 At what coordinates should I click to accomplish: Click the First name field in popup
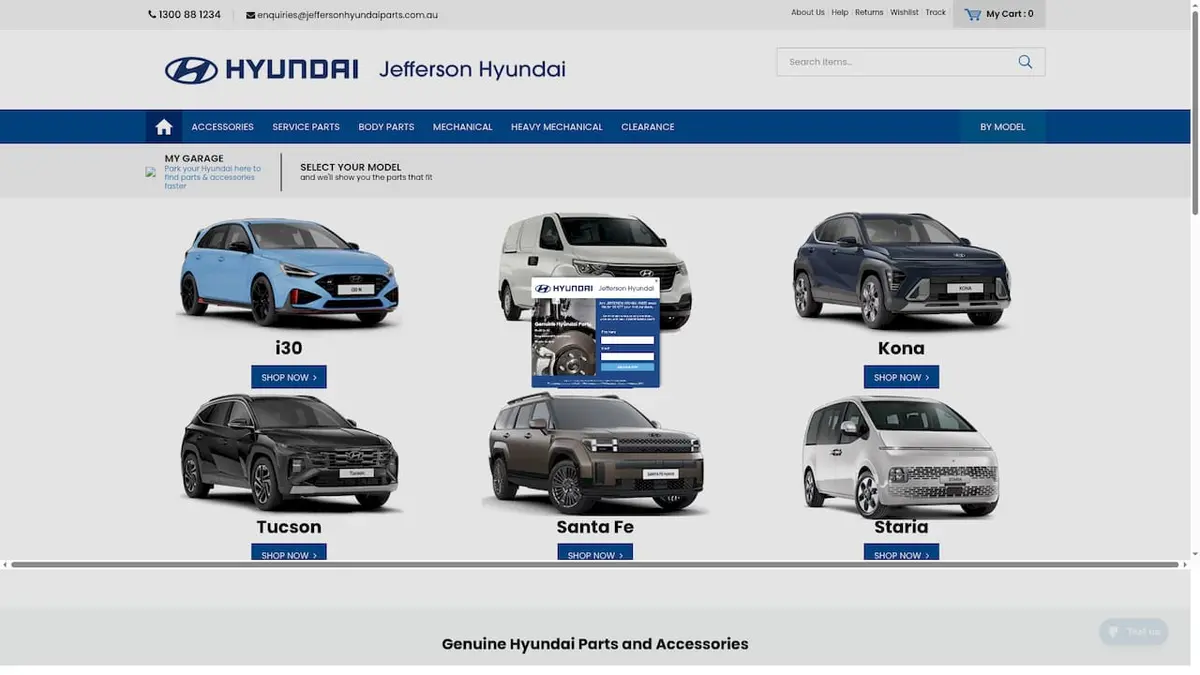click(x=627, y=340)
